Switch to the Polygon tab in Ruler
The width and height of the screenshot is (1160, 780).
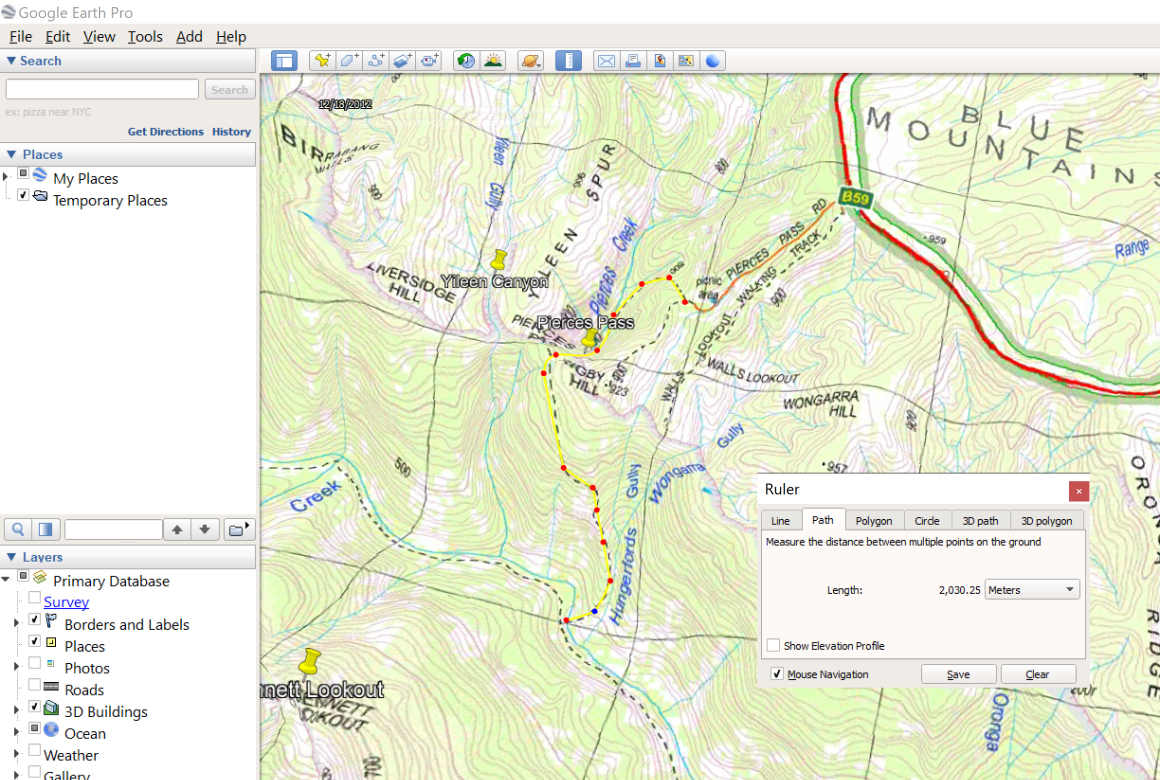tap(874, 520)
